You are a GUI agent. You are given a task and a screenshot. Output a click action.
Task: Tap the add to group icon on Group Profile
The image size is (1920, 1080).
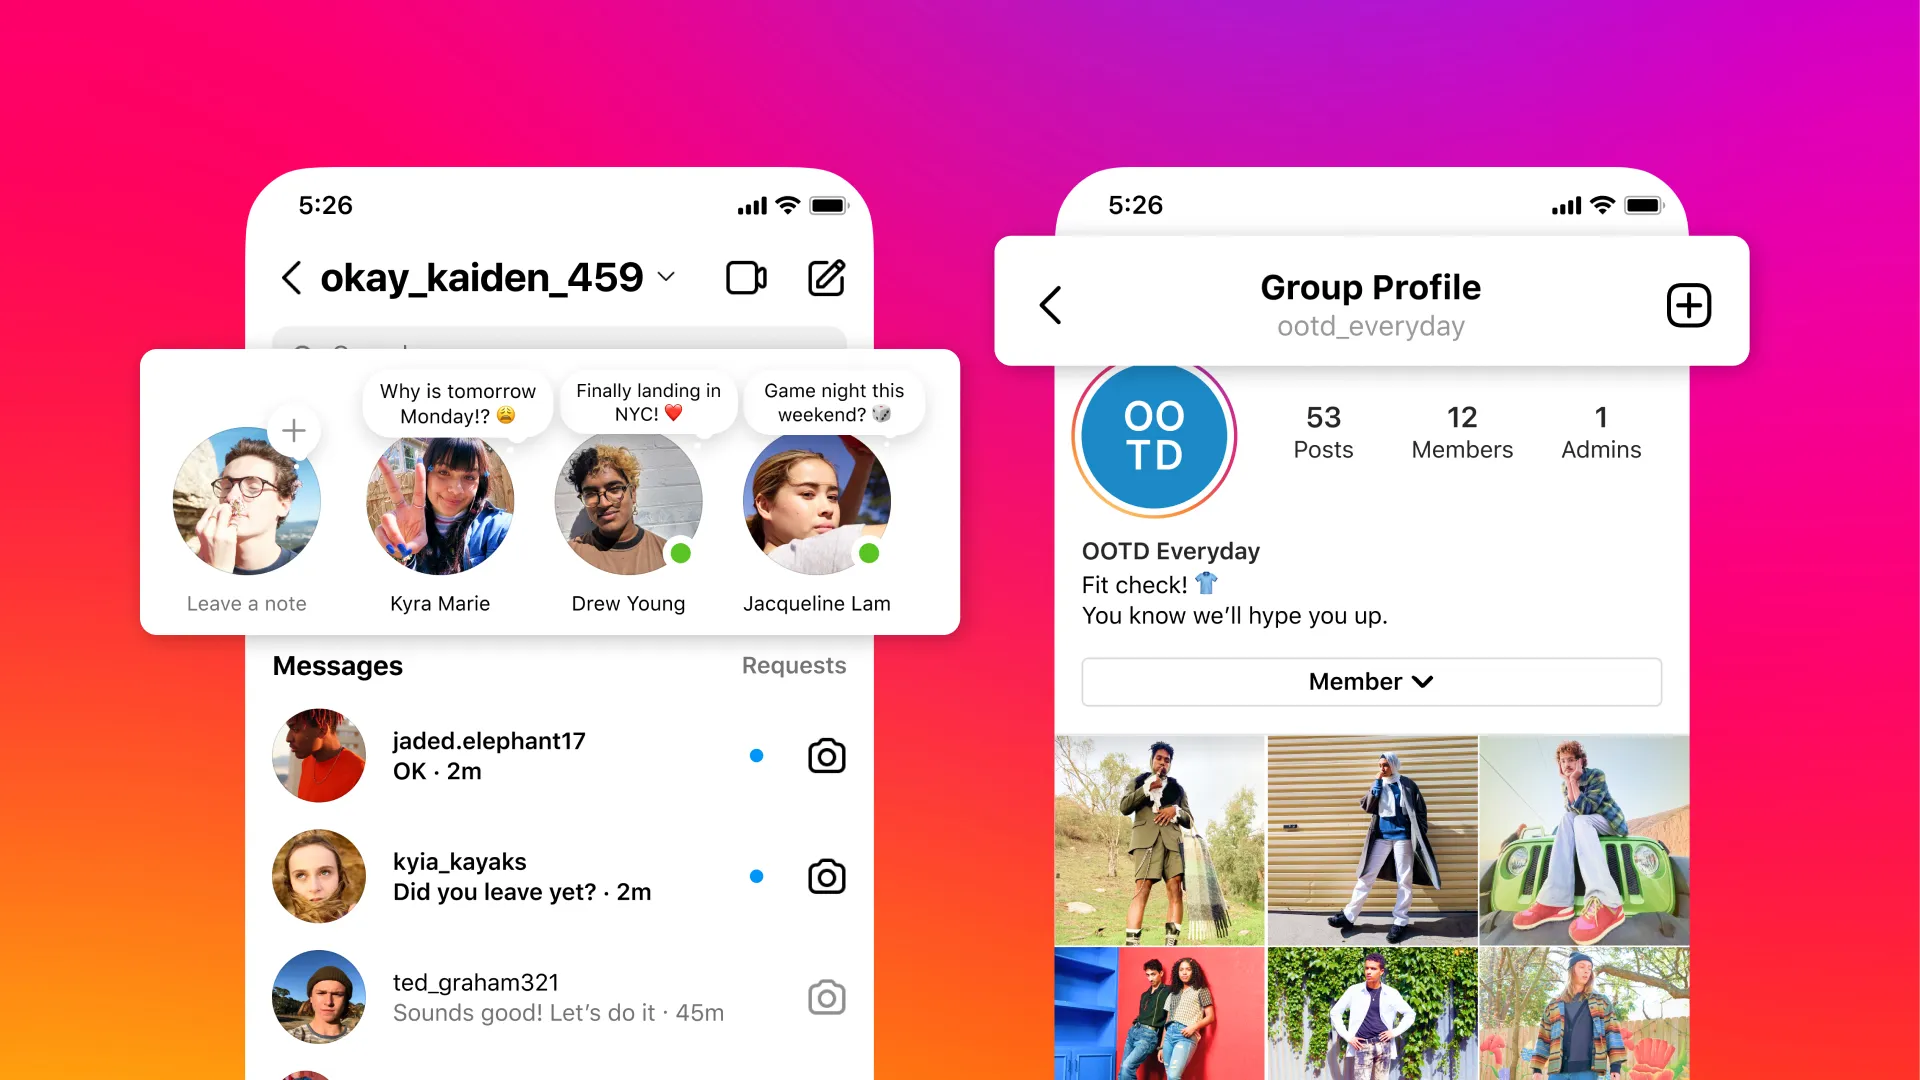(x=1688, y=305)
